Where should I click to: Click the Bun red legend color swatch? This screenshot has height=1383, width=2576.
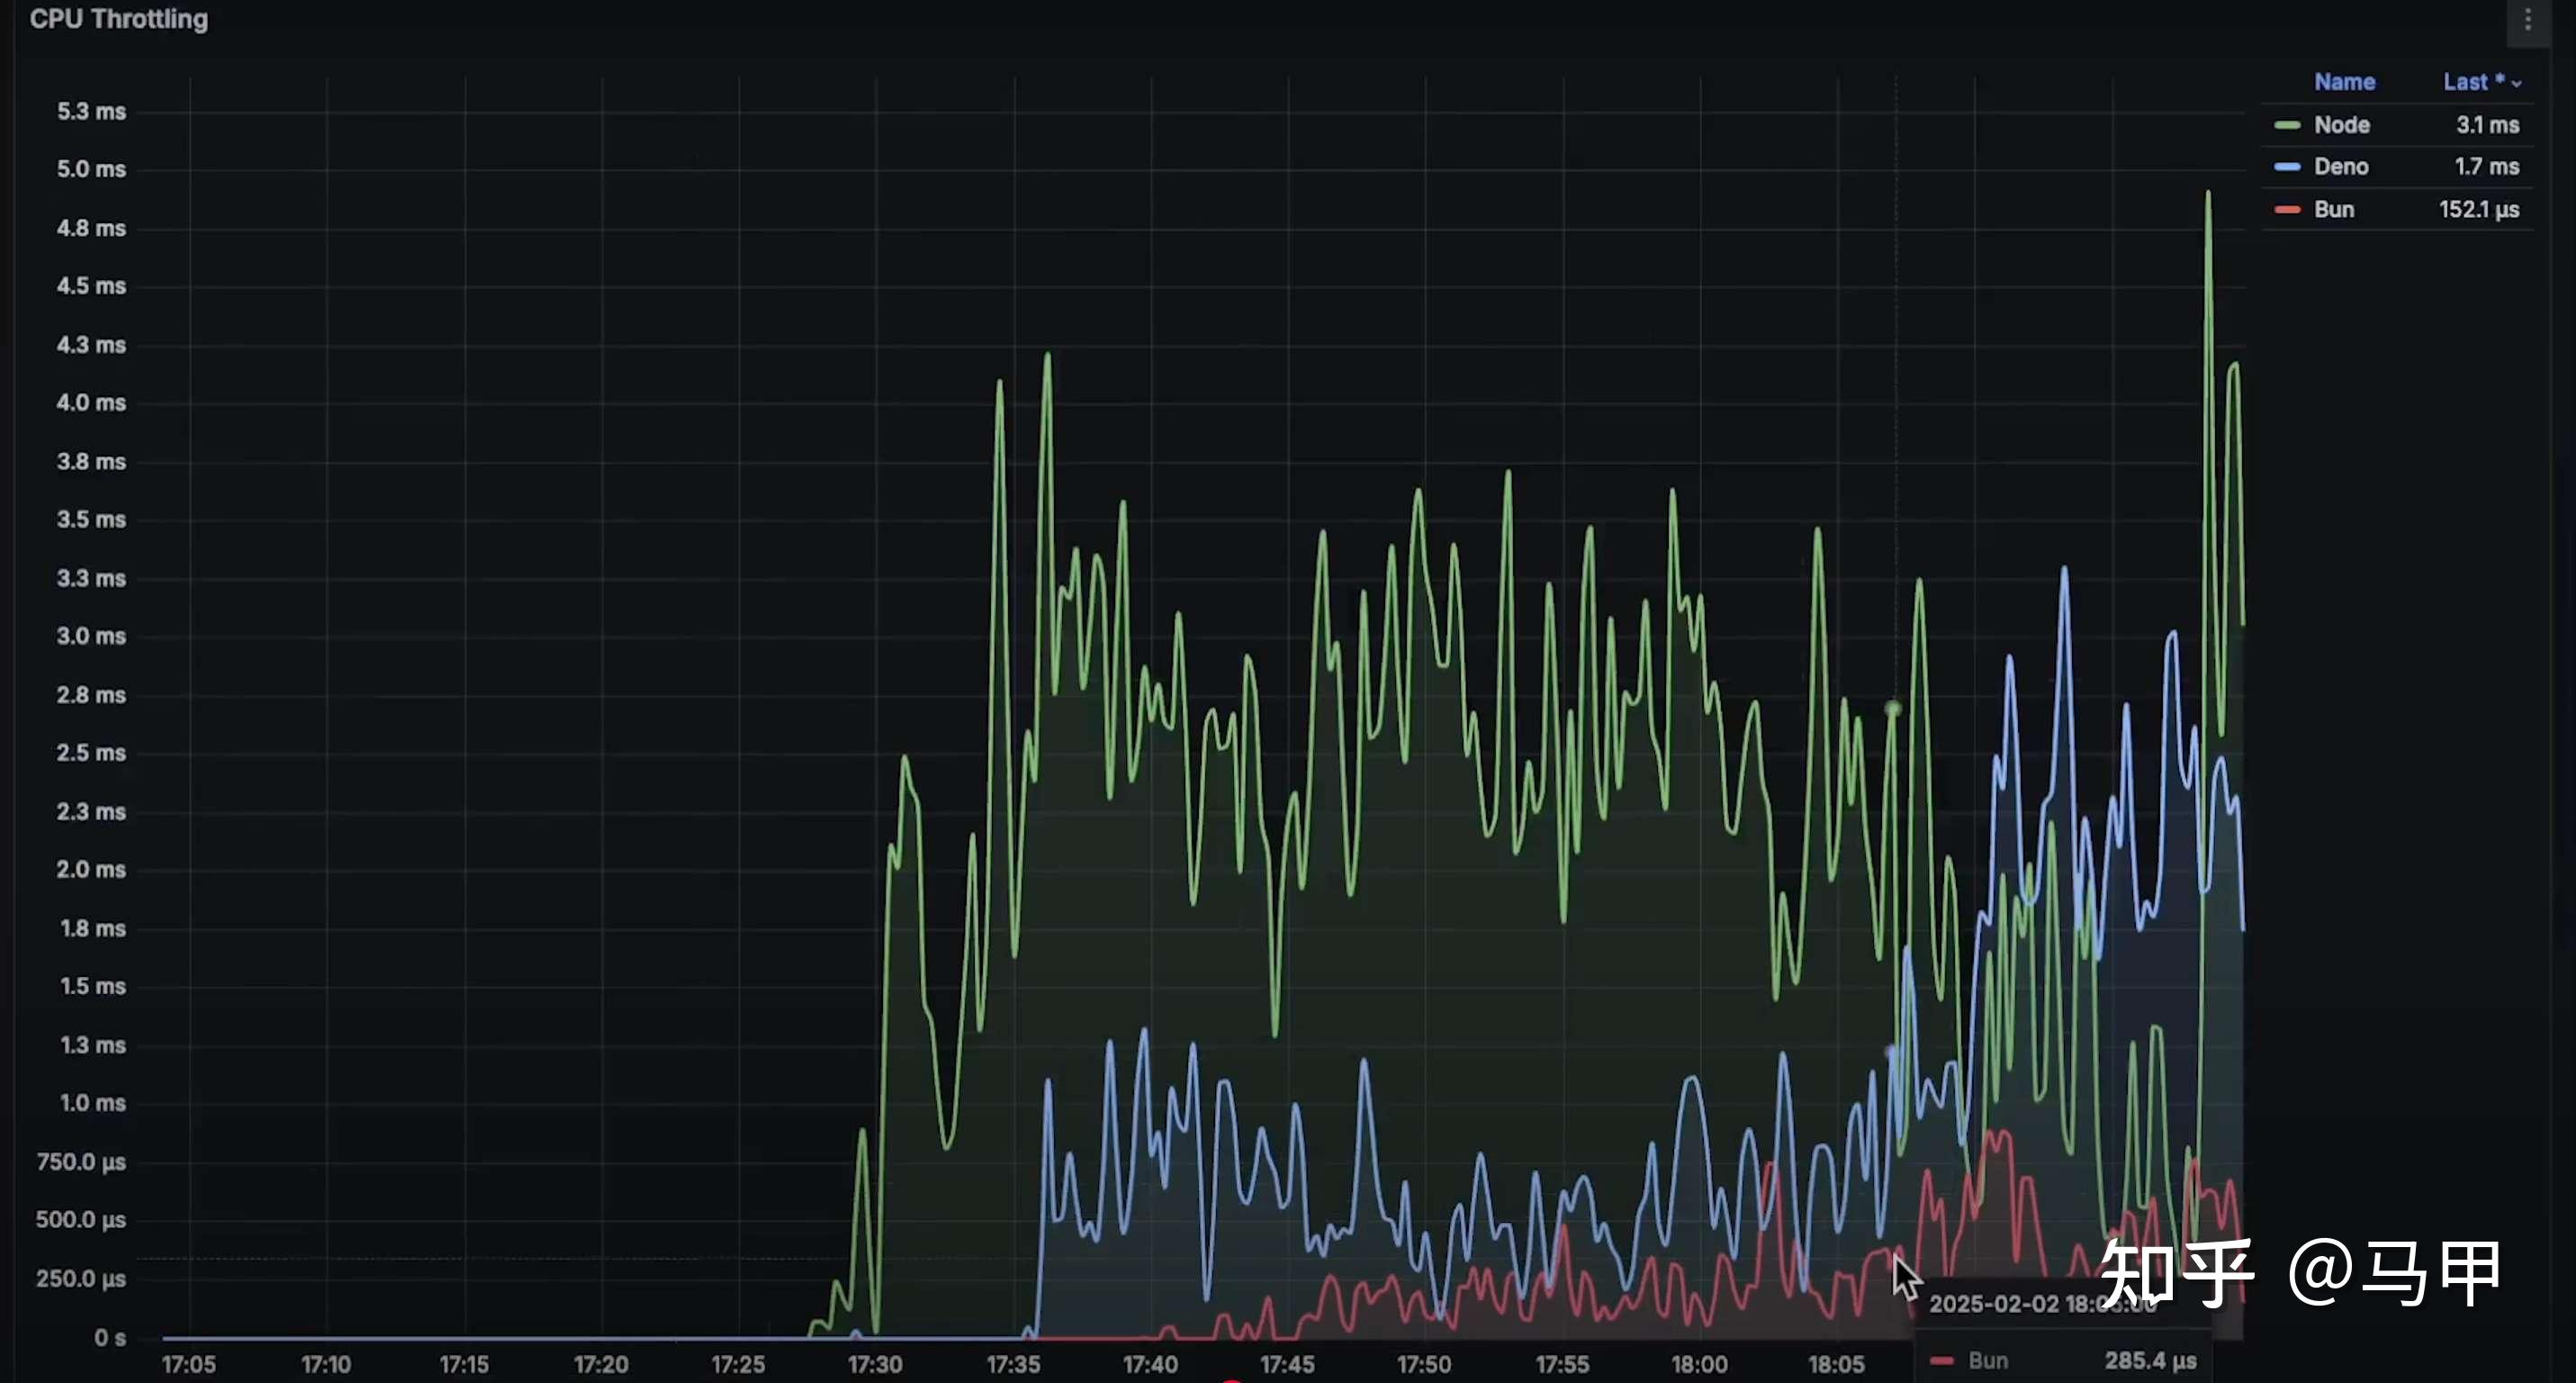coord(2287,210)
